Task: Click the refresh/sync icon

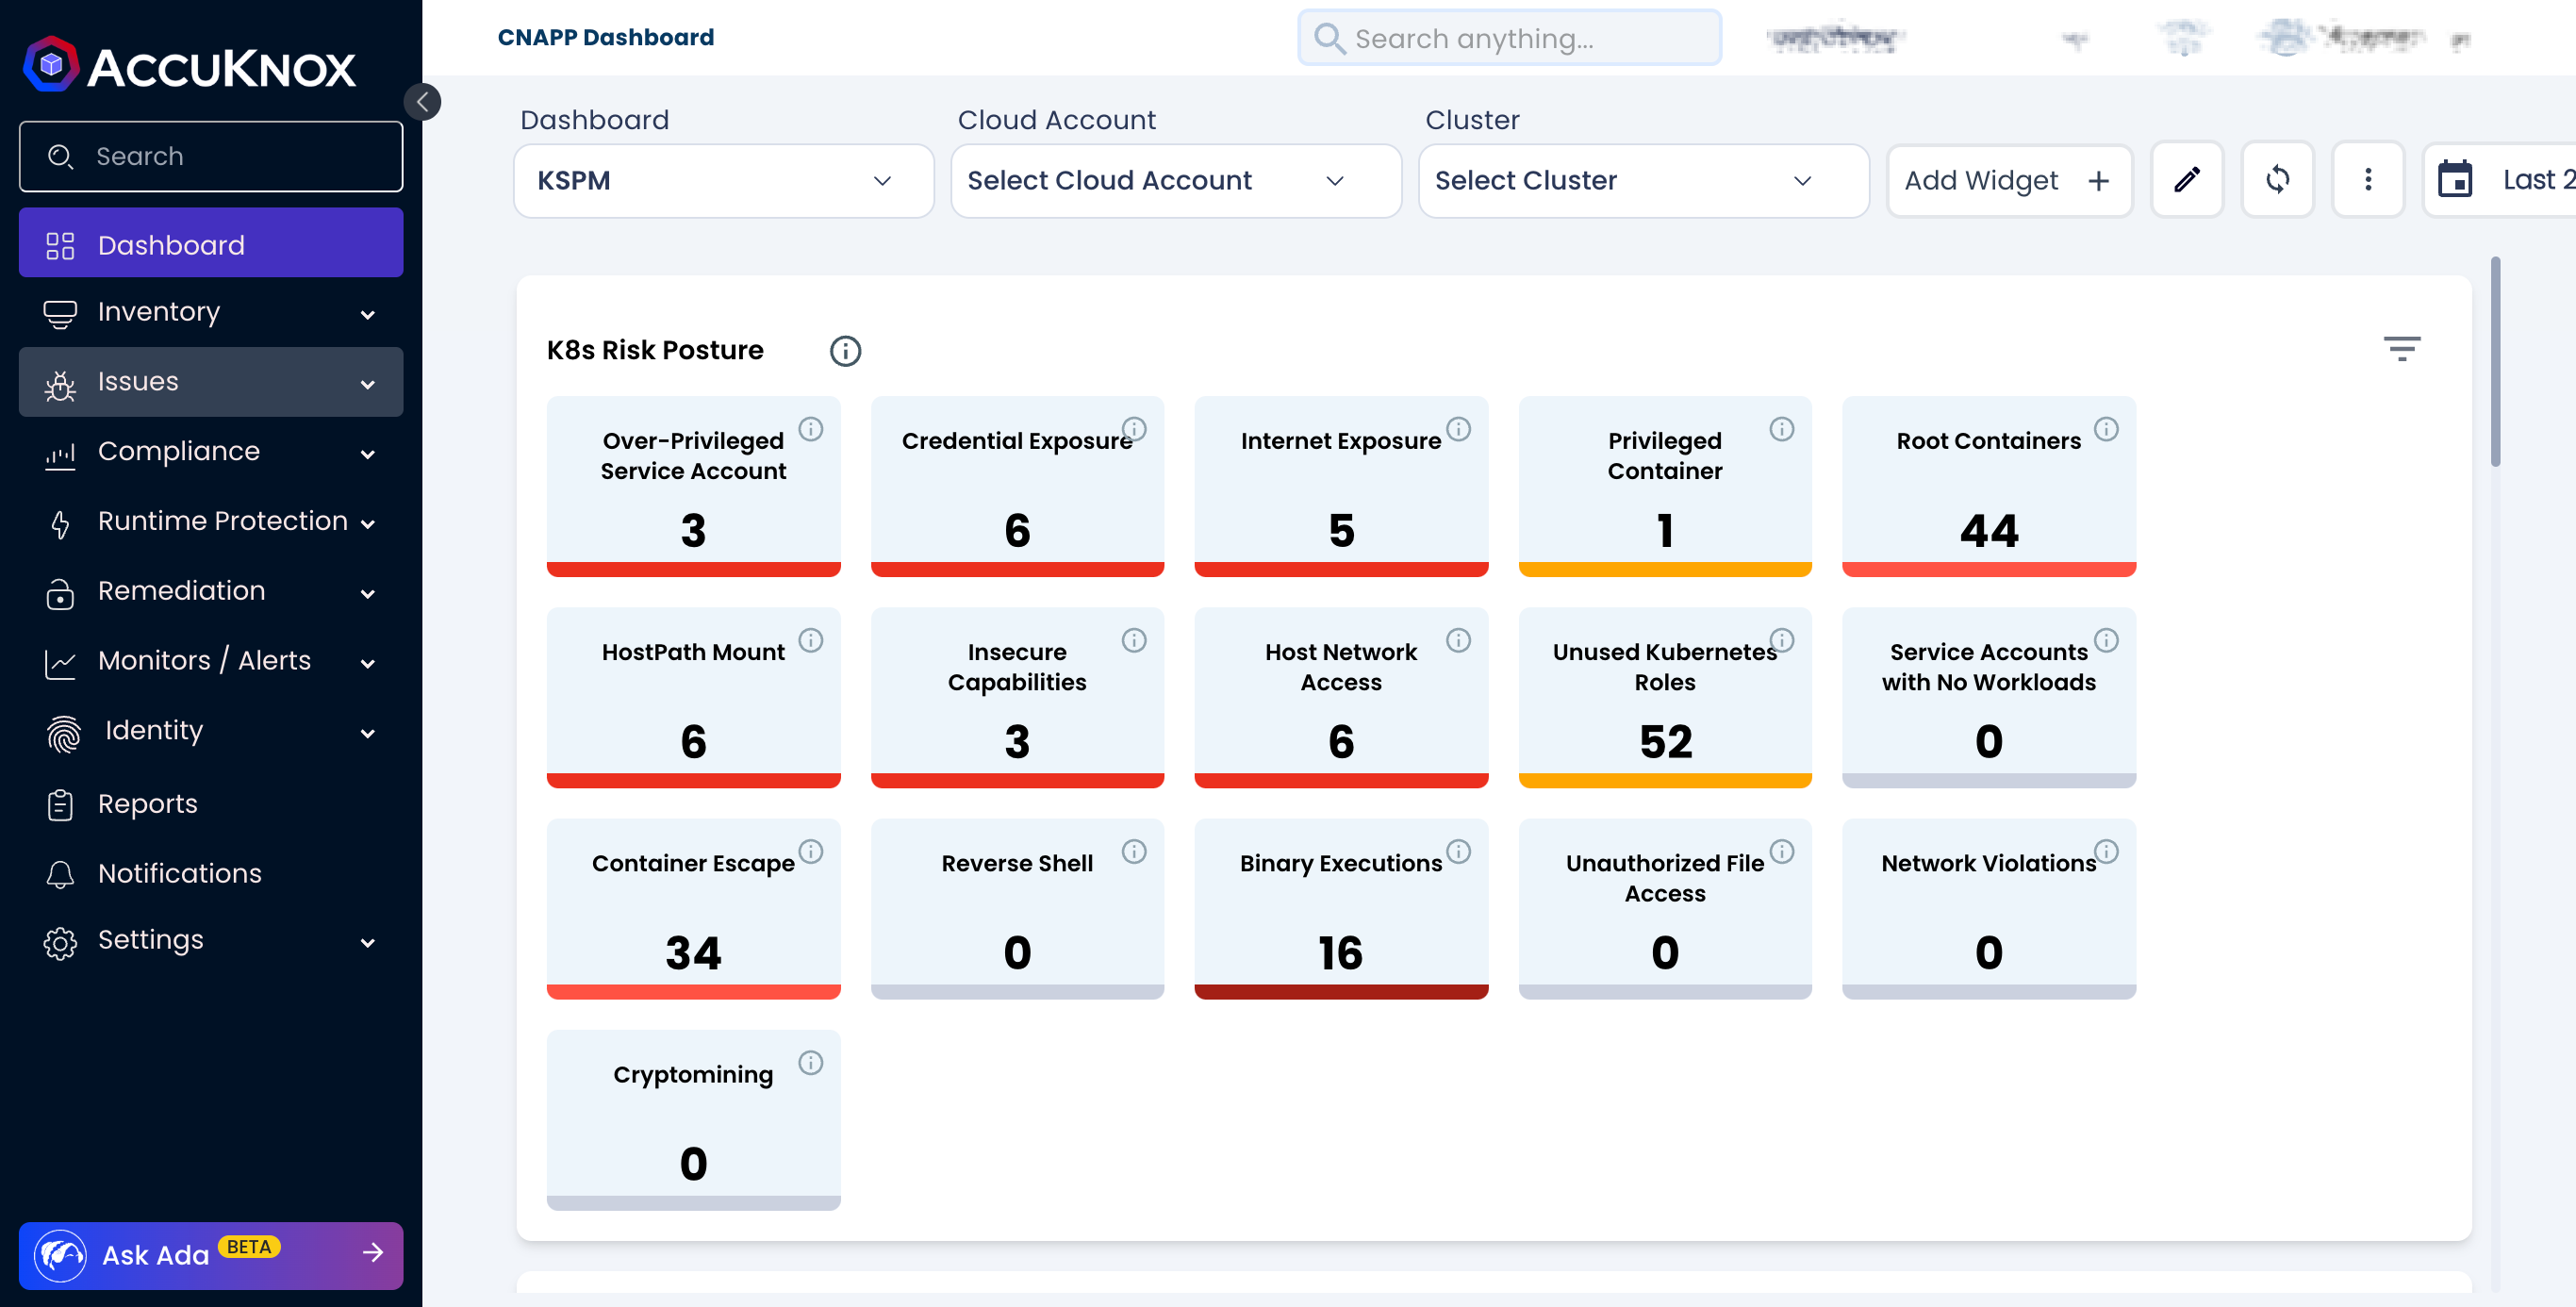Action: click(2276, 178)
